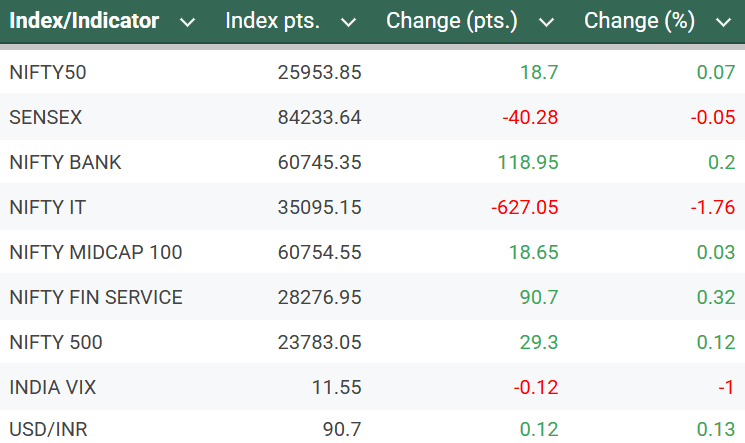Viewport: 745px width, 443px height.
Task: Click the SENSEX points value 84233.64
Action: (x=319, y=117)
